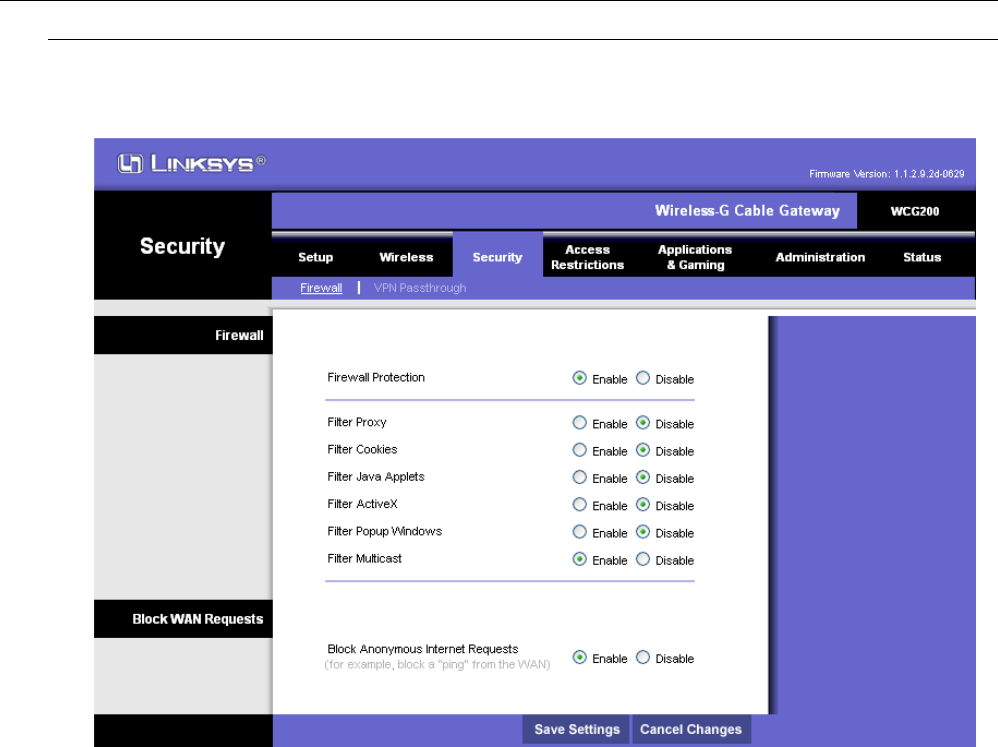Select Disable for Filter ActiveX
This screenshot has width=998, height=747.
coord(643,505)
